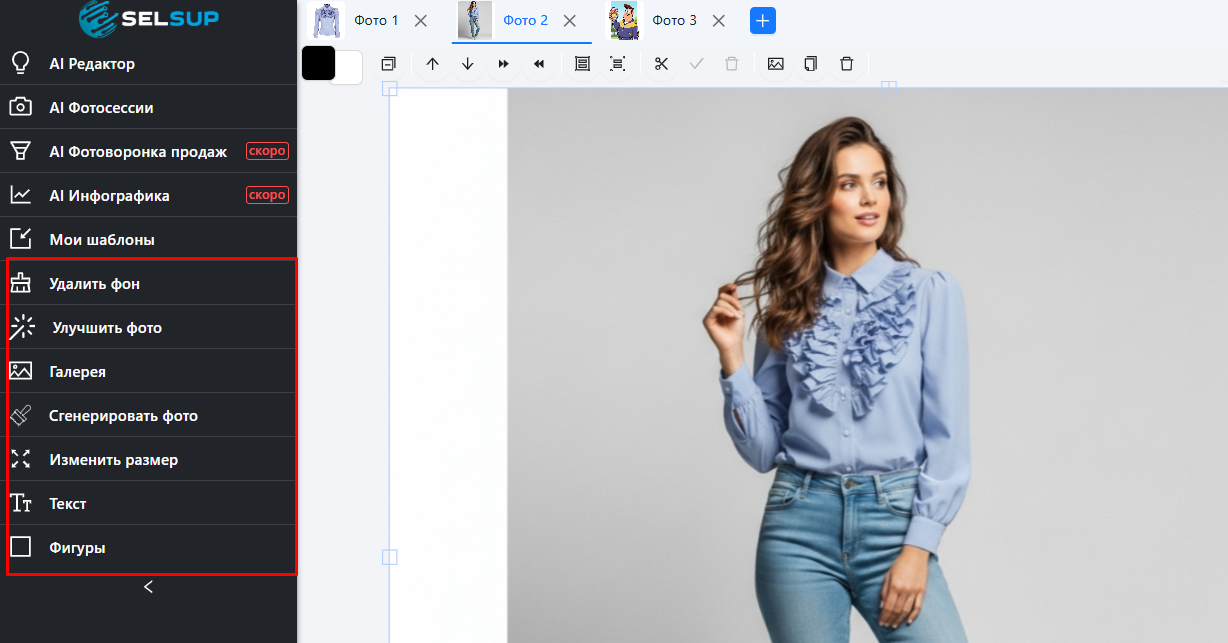1228x643 pixels.
Task: Click the image icon in toolbar
Action: click(775, 64)
